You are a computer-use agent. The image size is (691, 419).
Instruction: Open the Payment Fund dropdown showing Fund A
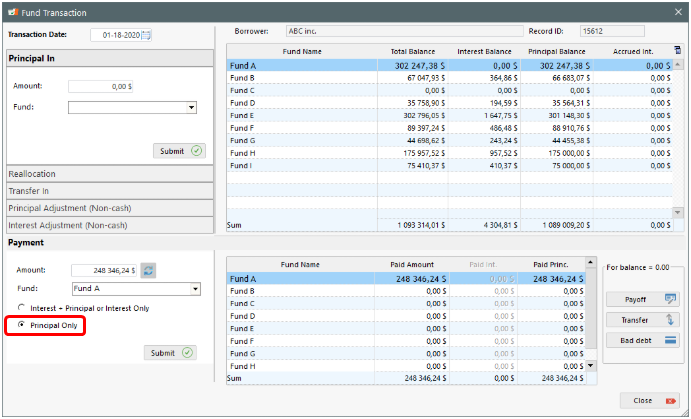195,289
